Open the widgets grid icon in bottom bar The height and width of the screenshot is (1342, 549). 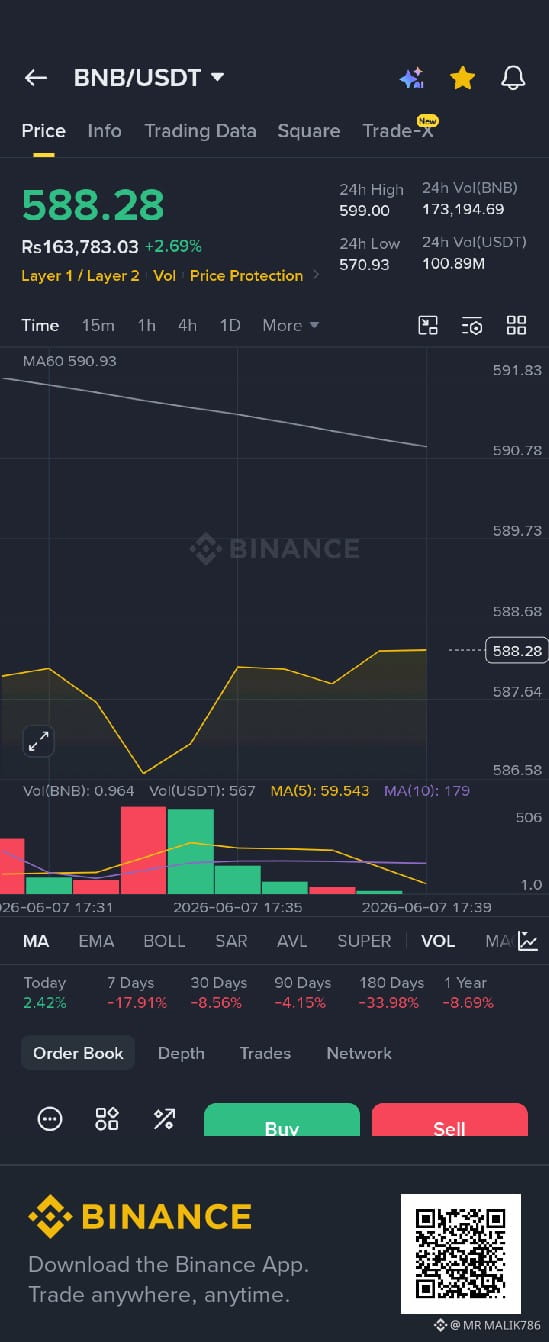click(107, 1119)
